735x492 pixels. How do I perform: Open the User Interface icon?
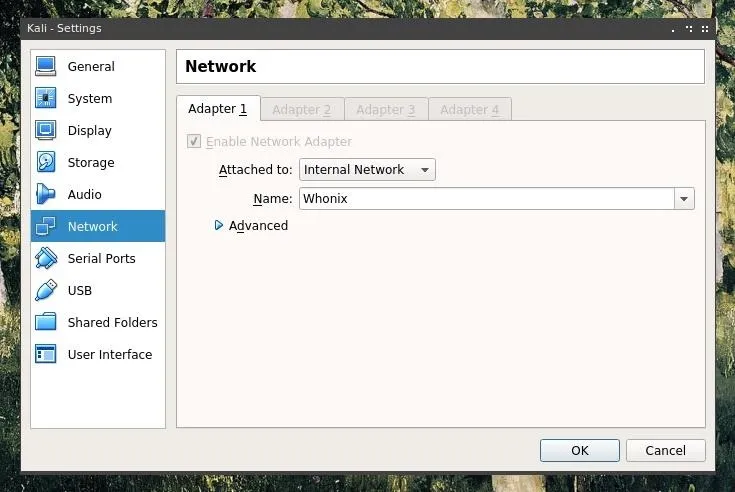pyautogui.click(x=45, y=354)
